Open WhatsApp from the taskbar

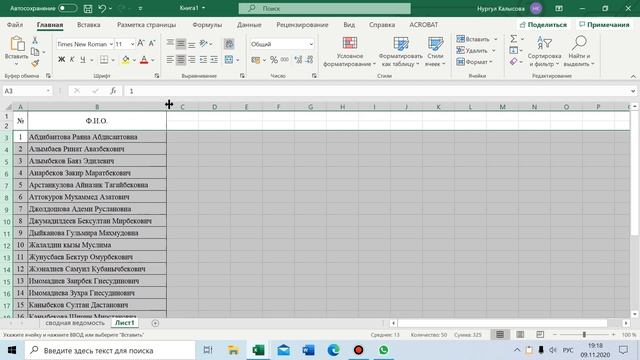(x=383, y=350)
